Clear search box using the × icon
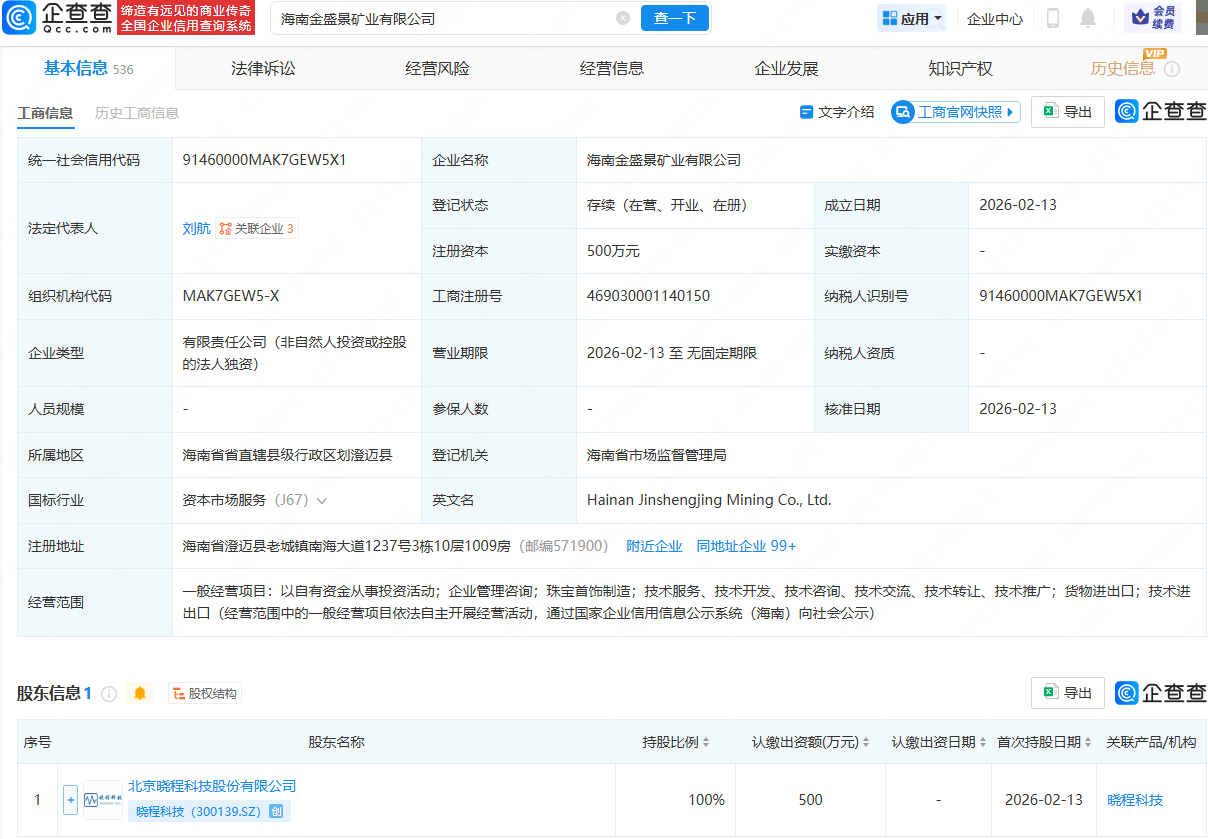This screenshot has height=839, width=1208. 624,17
